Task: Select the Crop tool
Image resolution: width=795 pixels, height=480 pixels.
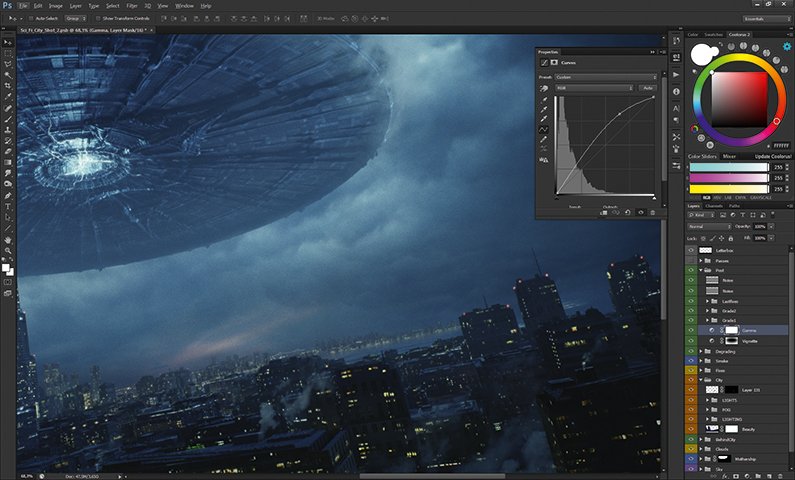Action: 8,86
